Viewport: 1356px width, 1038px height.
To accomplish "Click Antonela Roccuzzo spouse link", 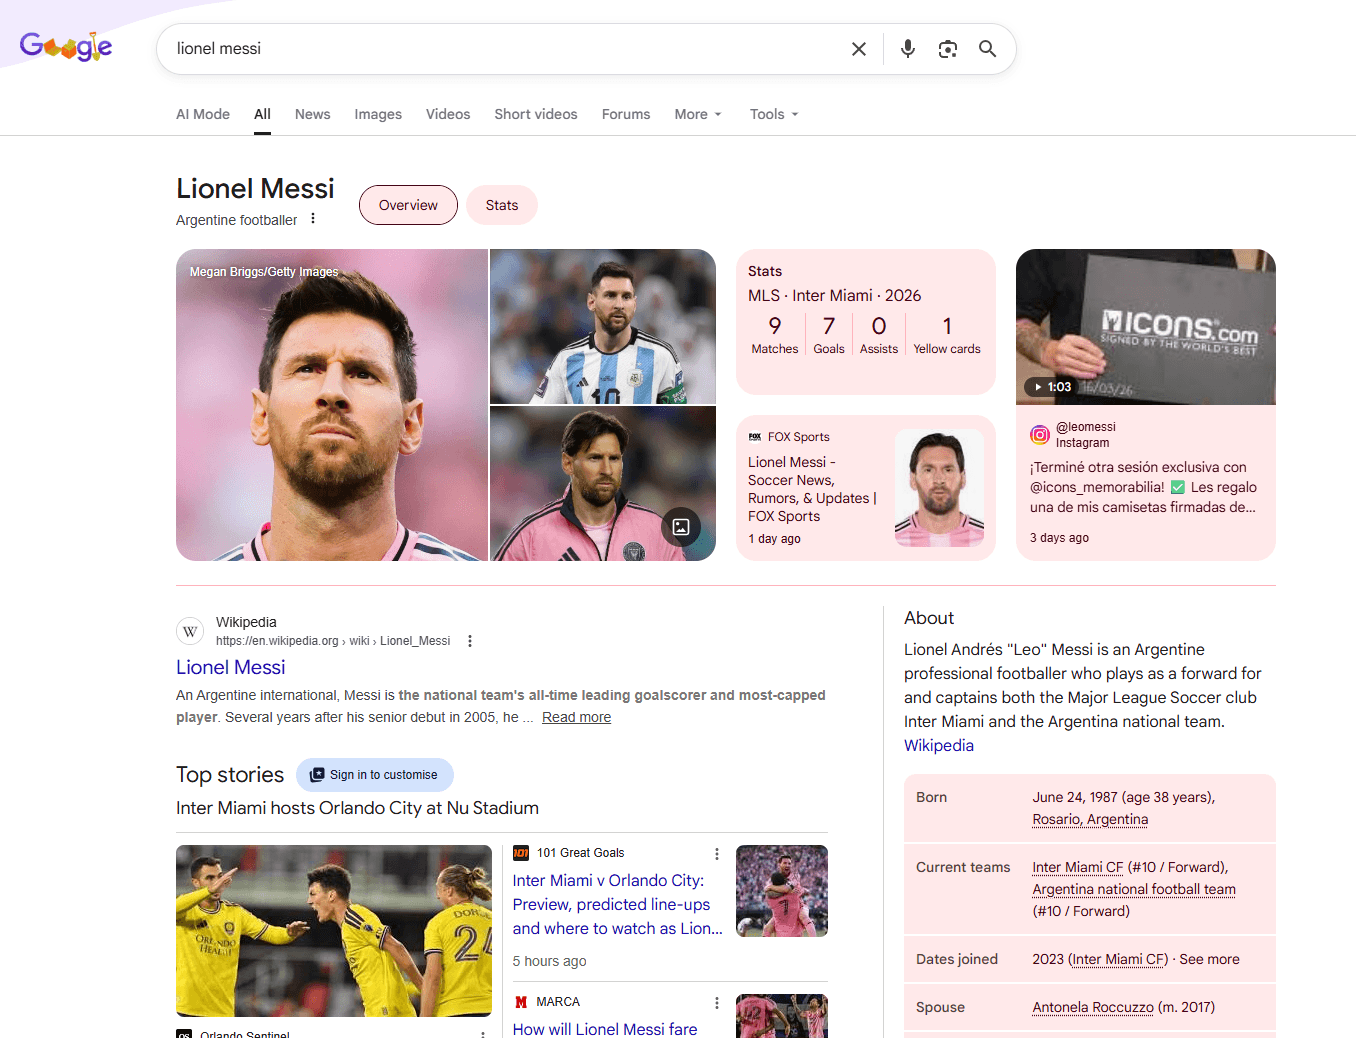I will [1093, 1007].
